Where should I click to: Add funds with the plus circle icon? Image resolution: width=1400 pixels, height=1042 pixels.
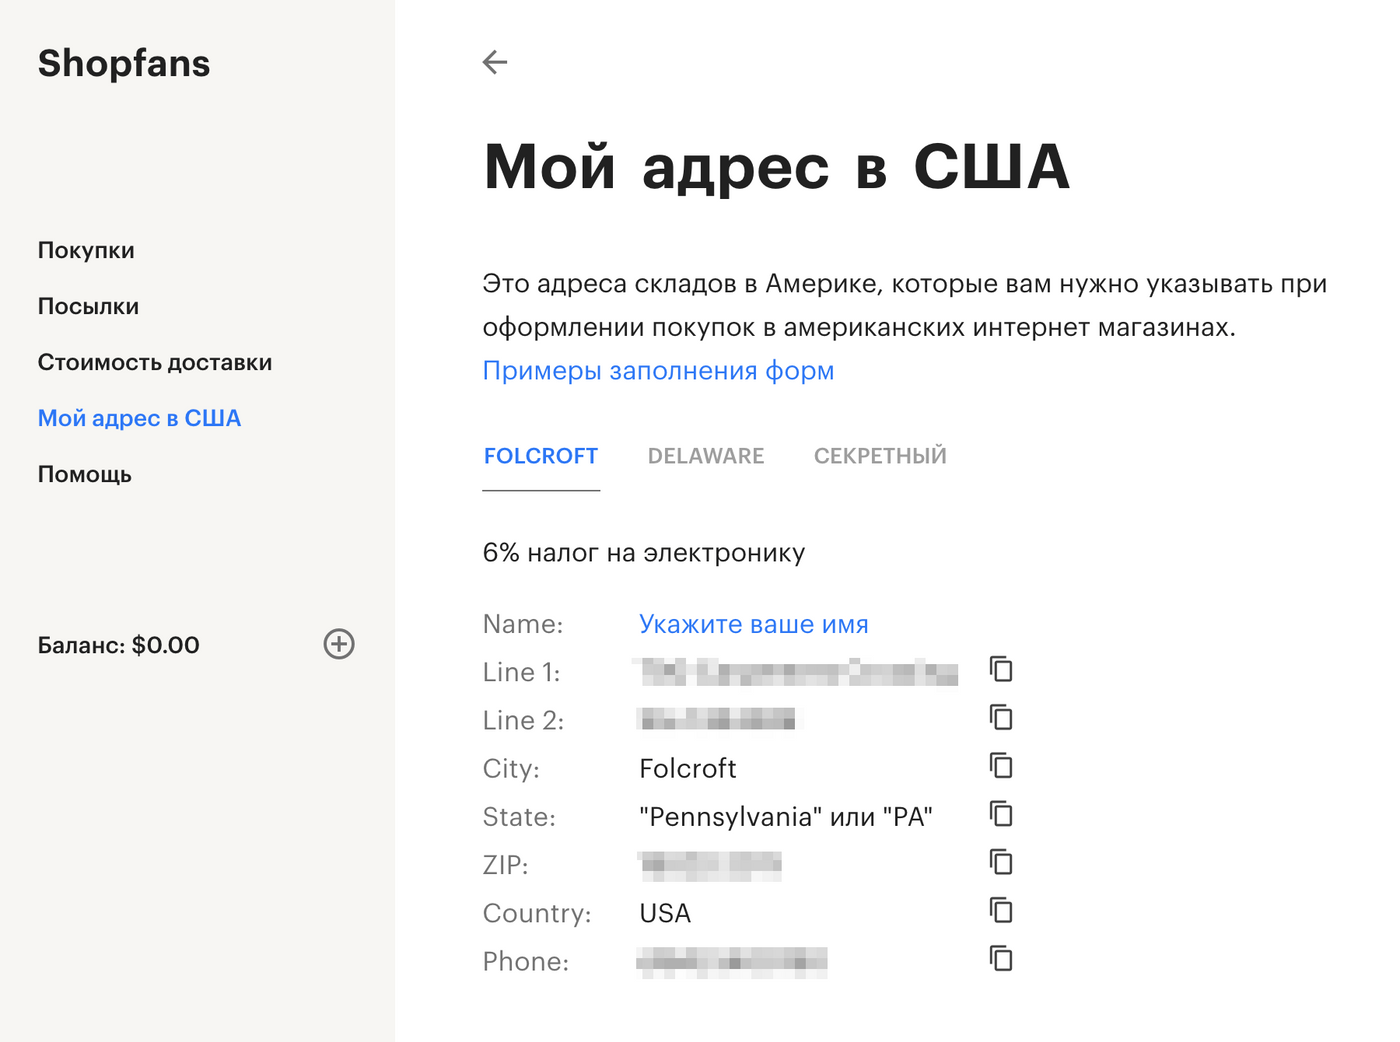(339, 644)
